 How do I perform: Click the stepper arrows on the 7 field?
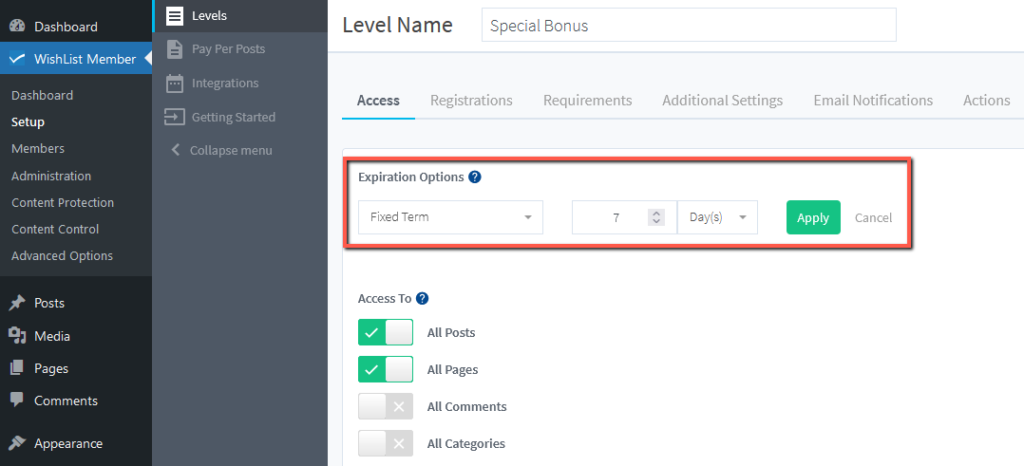656,217
